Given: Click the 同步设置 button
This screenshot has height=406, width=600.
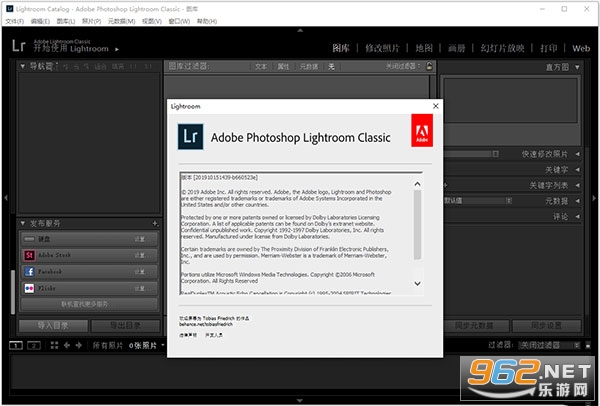Looking at the screenshot, I should point(547,326).
